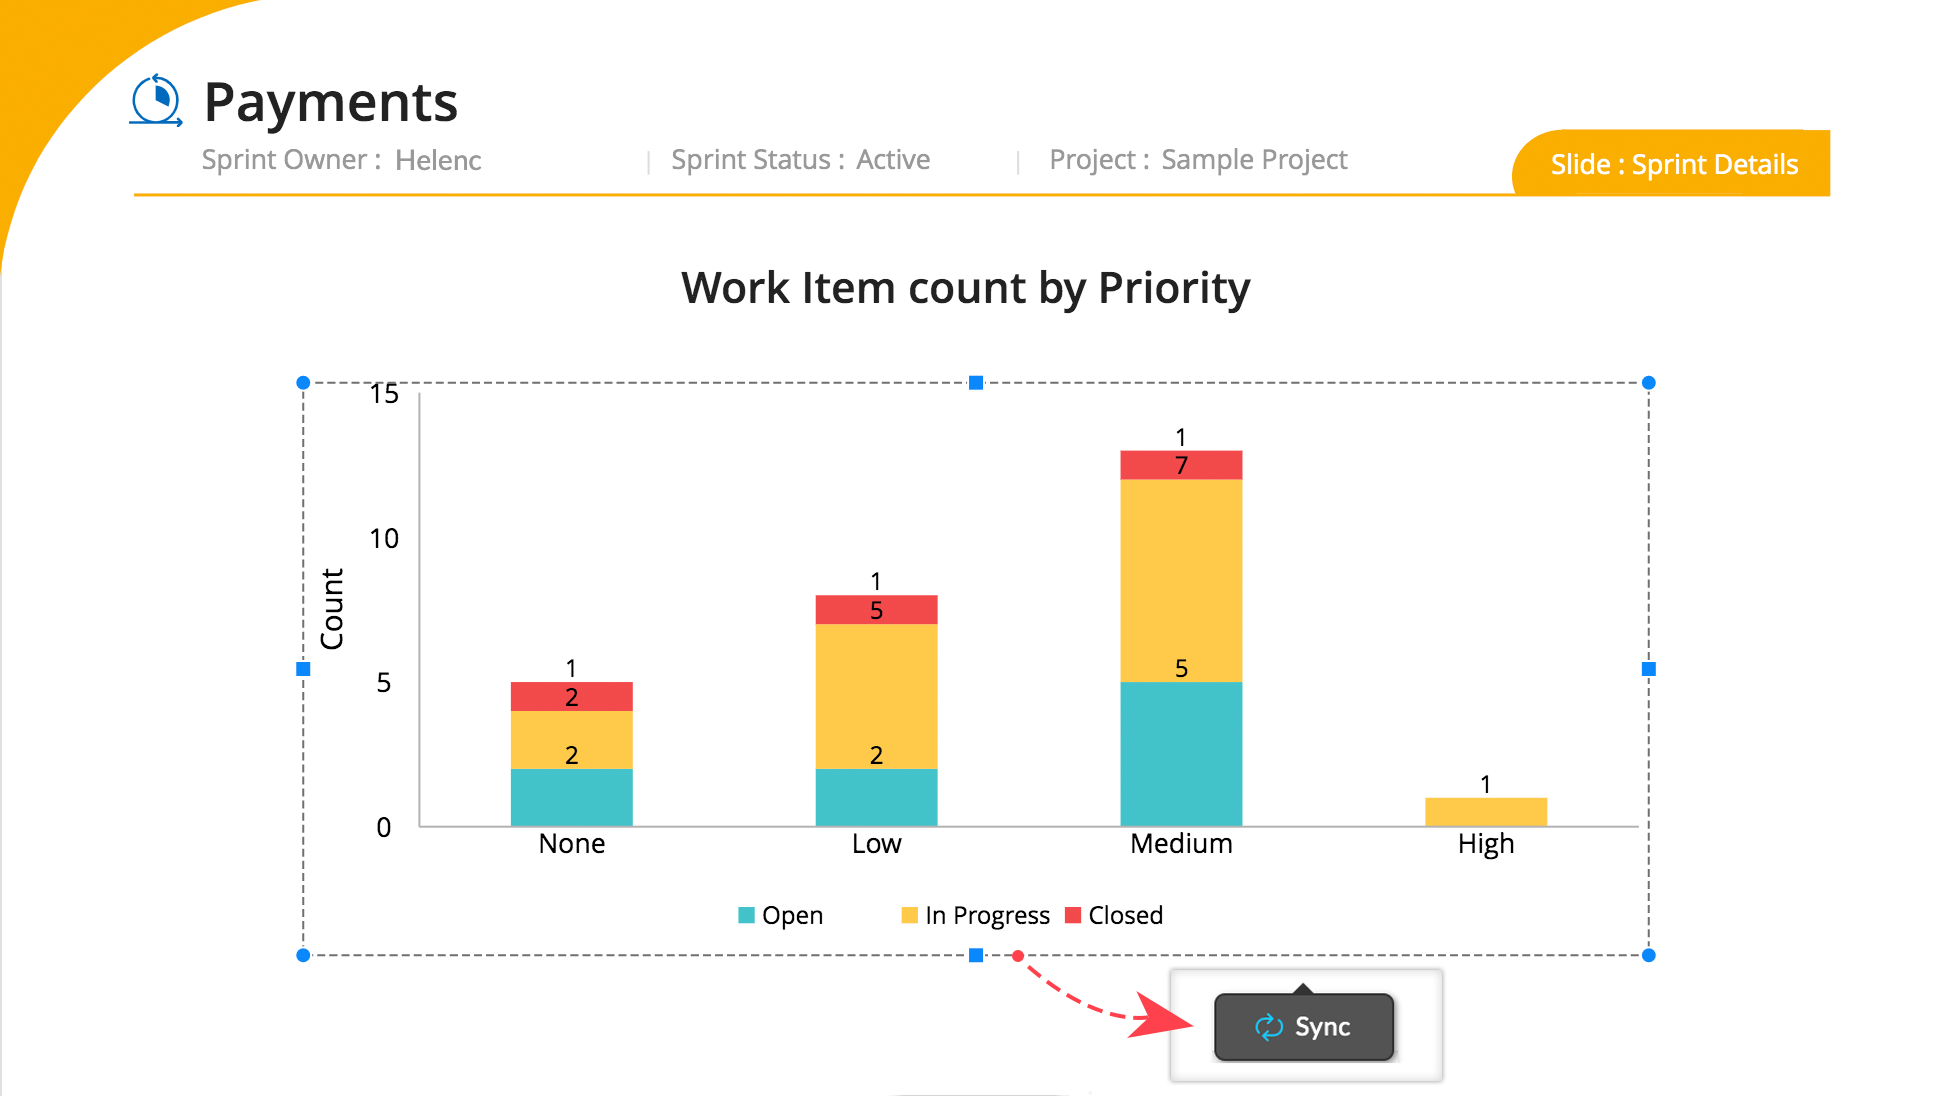1942x1096 pixels.
Task: Click the yellow High priority bar
Action: [x=1485, y=812]
